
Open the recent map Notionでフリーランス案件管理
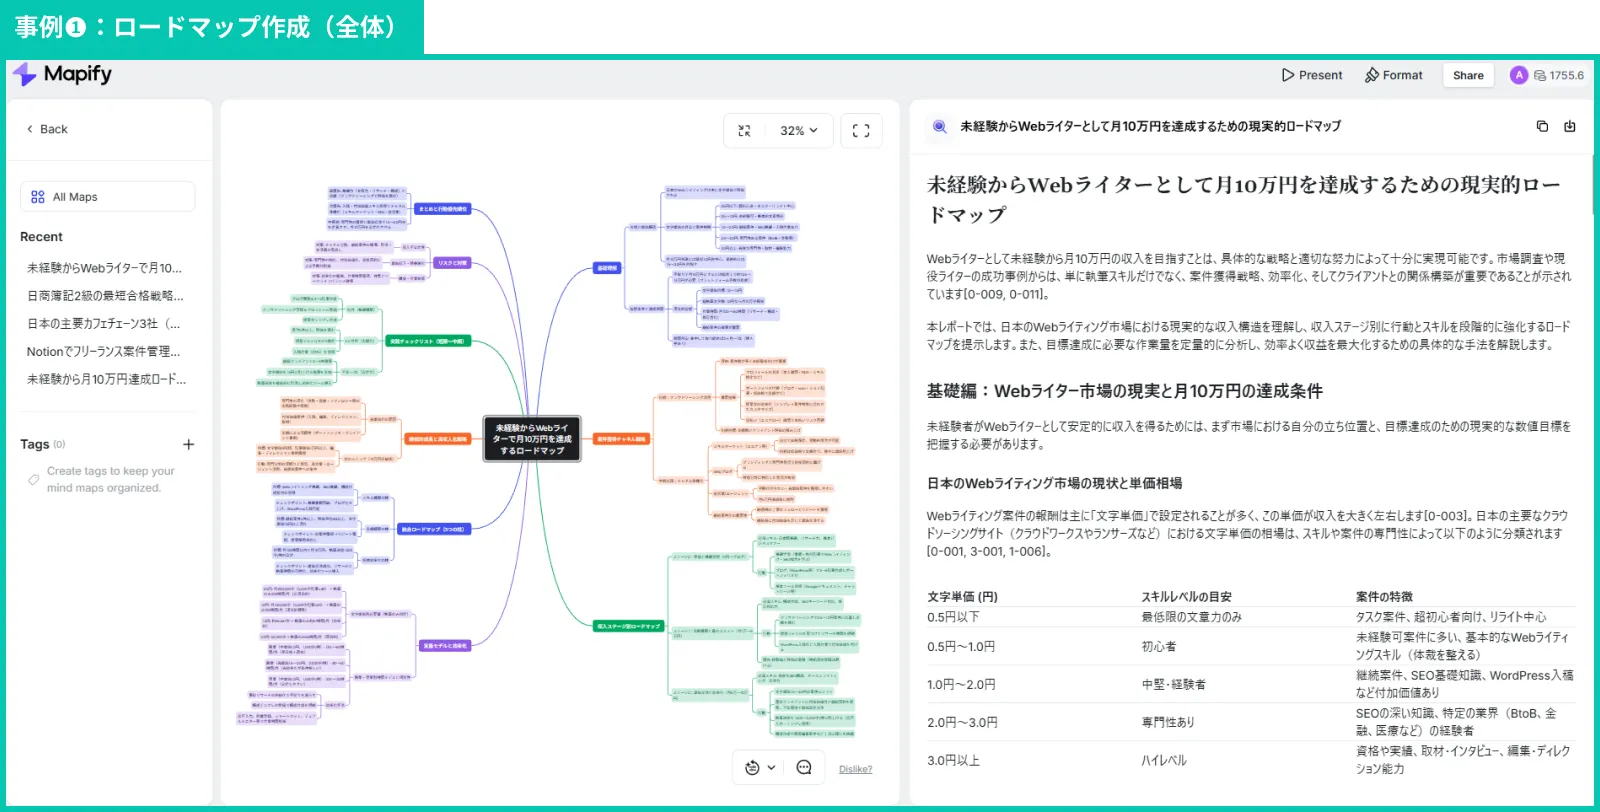103,351
